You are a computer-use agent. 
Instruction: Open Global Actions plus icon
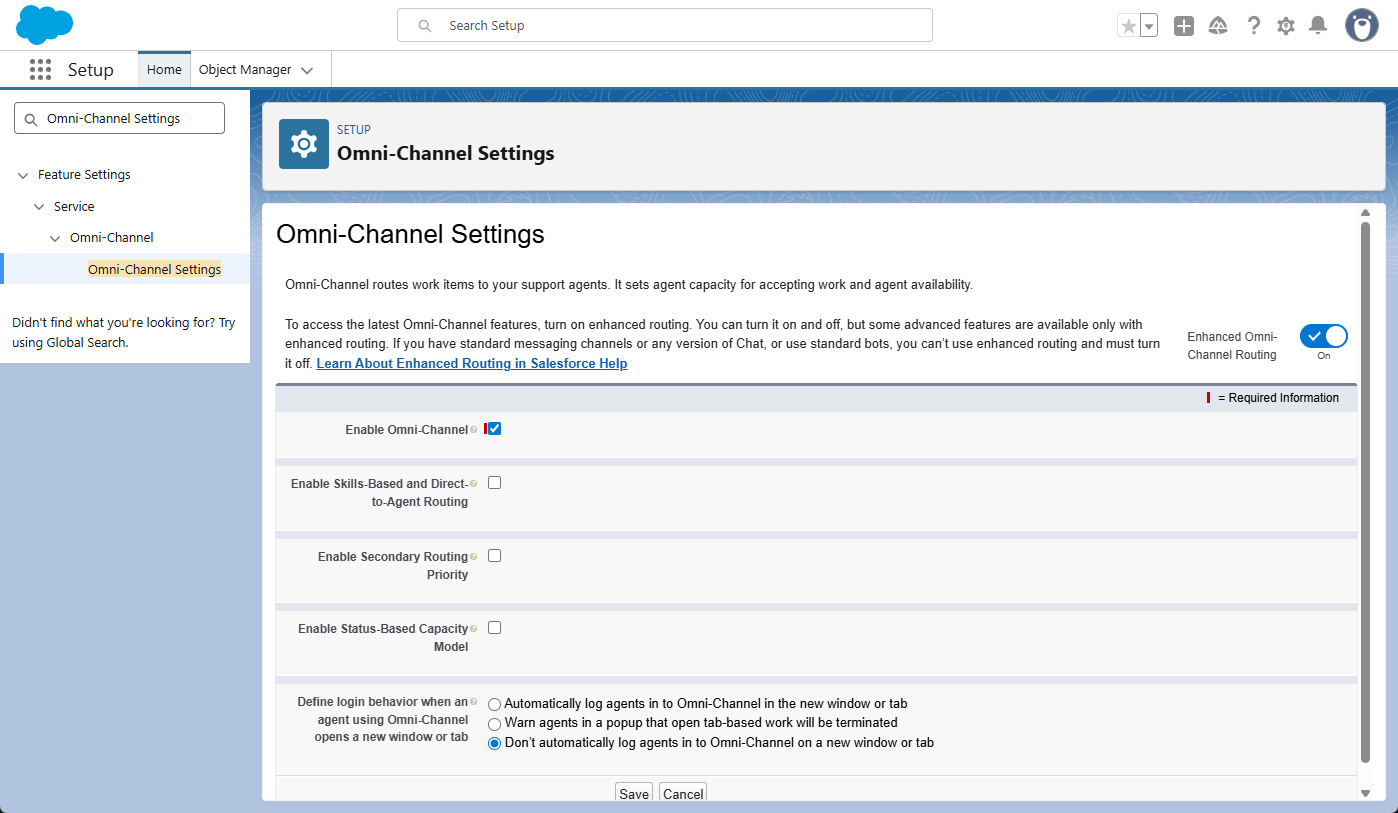[x=1184, y=26]
